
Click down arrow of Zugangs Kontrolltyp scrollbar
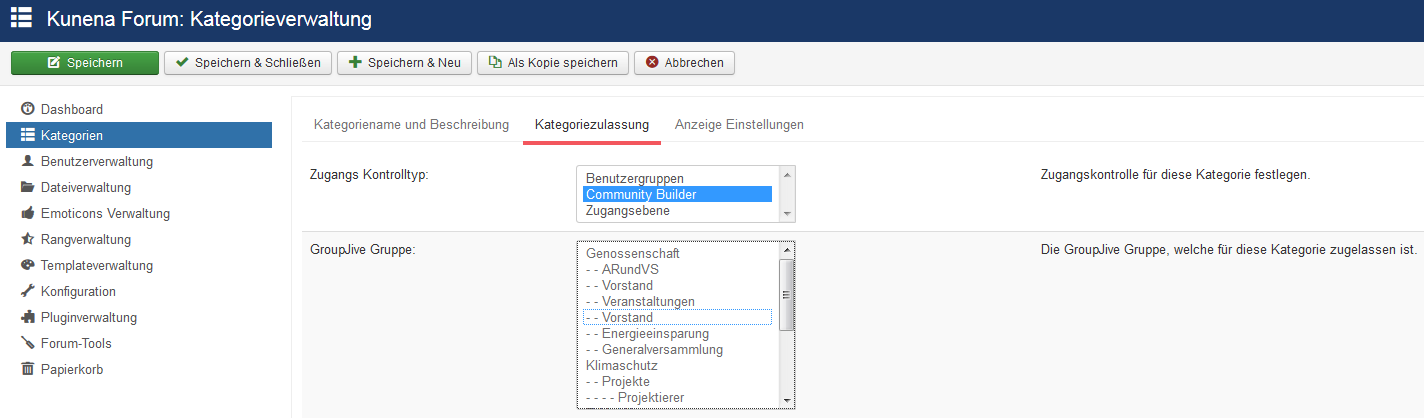(787, 214)
